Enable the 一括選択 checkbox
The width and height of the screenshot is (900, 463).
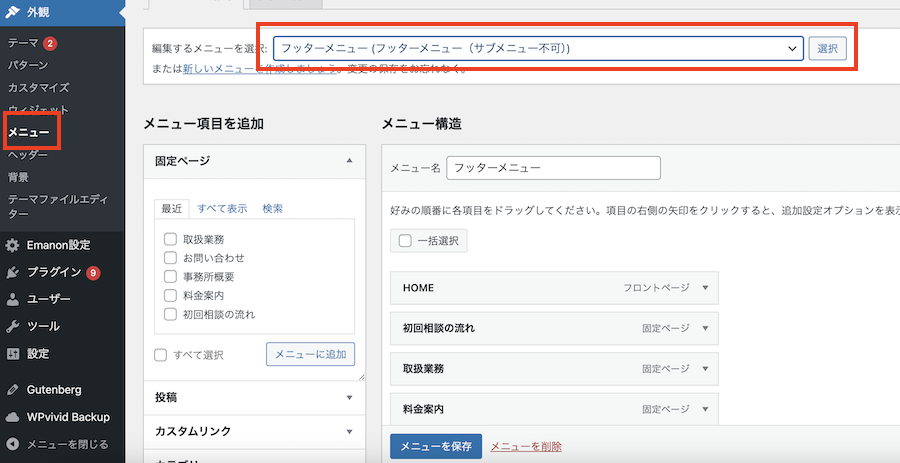405,240
